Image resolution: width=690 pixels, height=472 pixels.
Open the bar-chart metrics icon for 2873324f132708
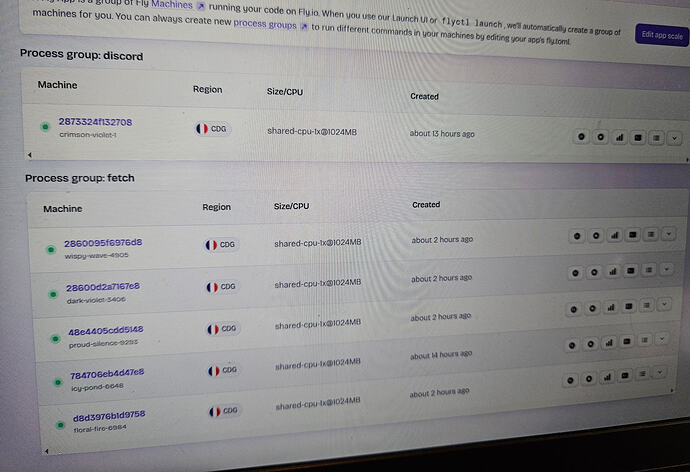[620, 138]
